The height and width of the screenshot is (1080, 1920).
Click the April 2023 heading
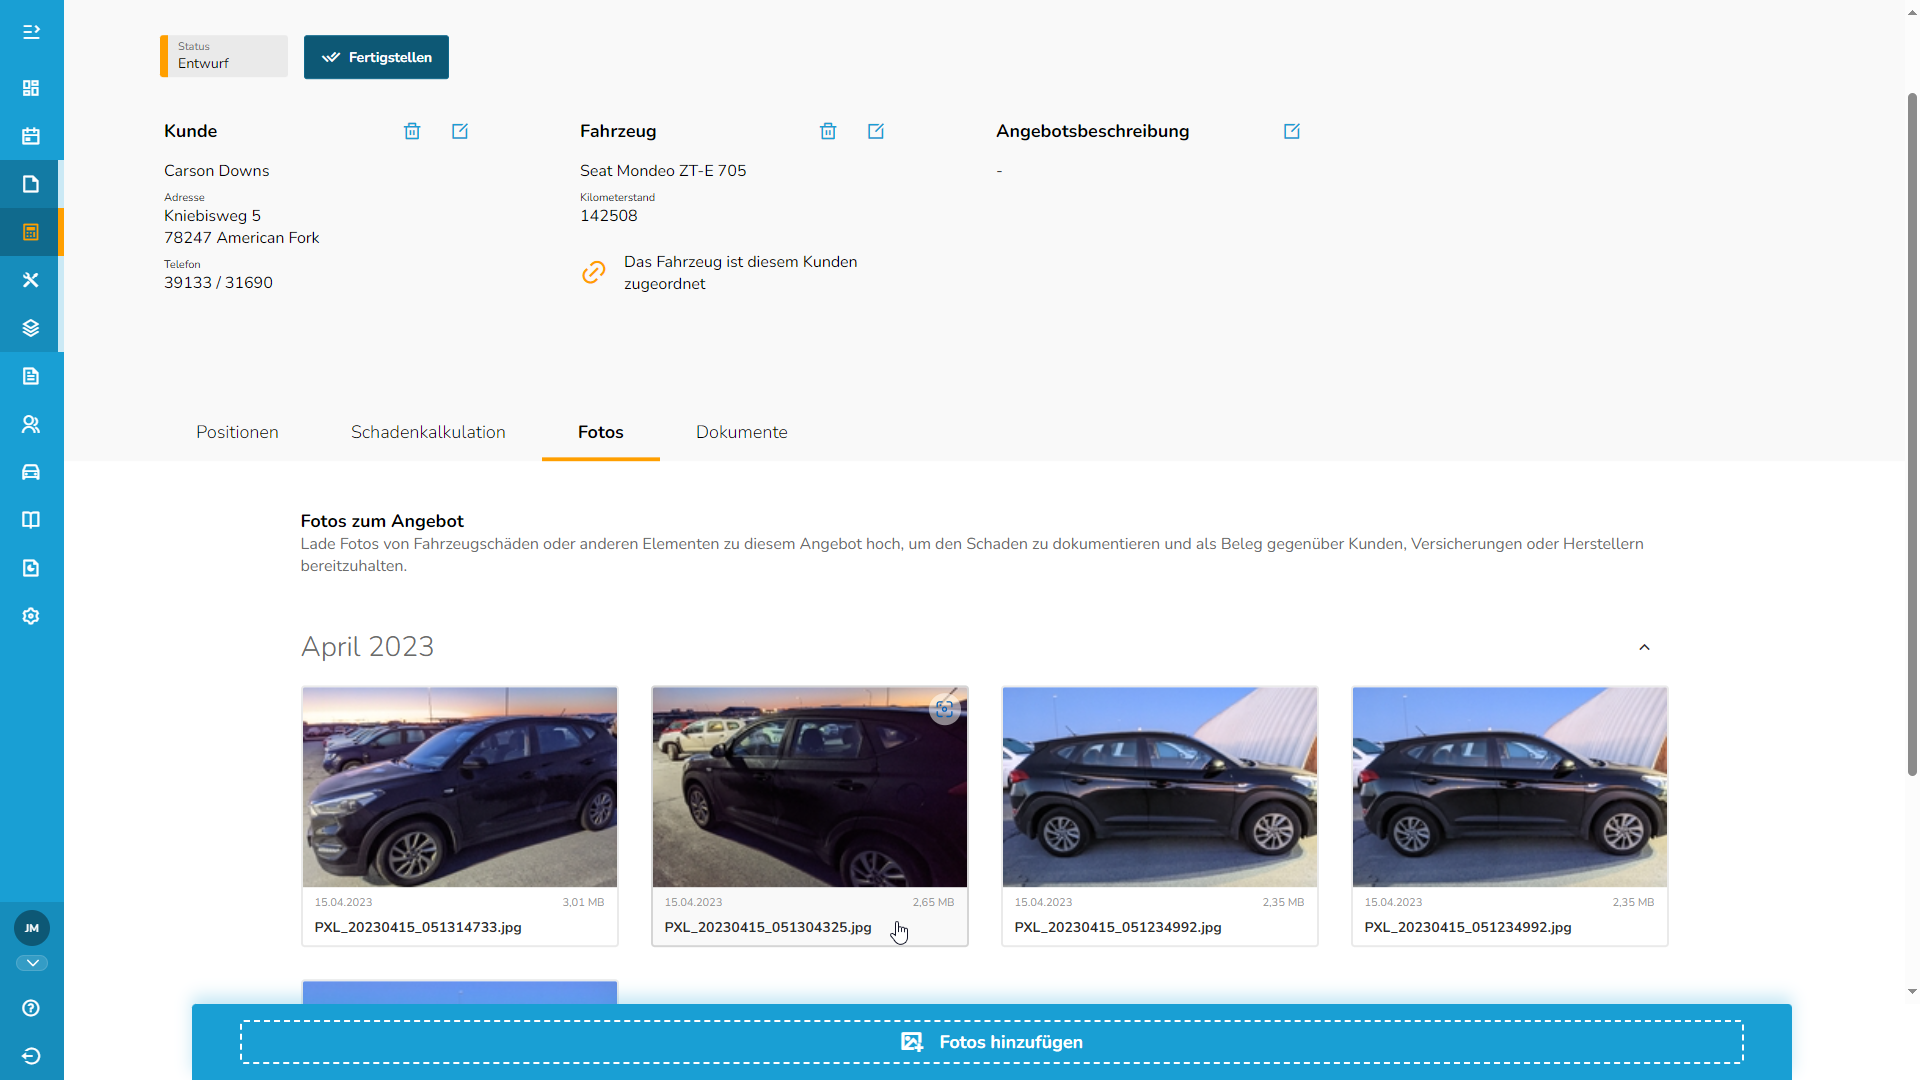367,647
